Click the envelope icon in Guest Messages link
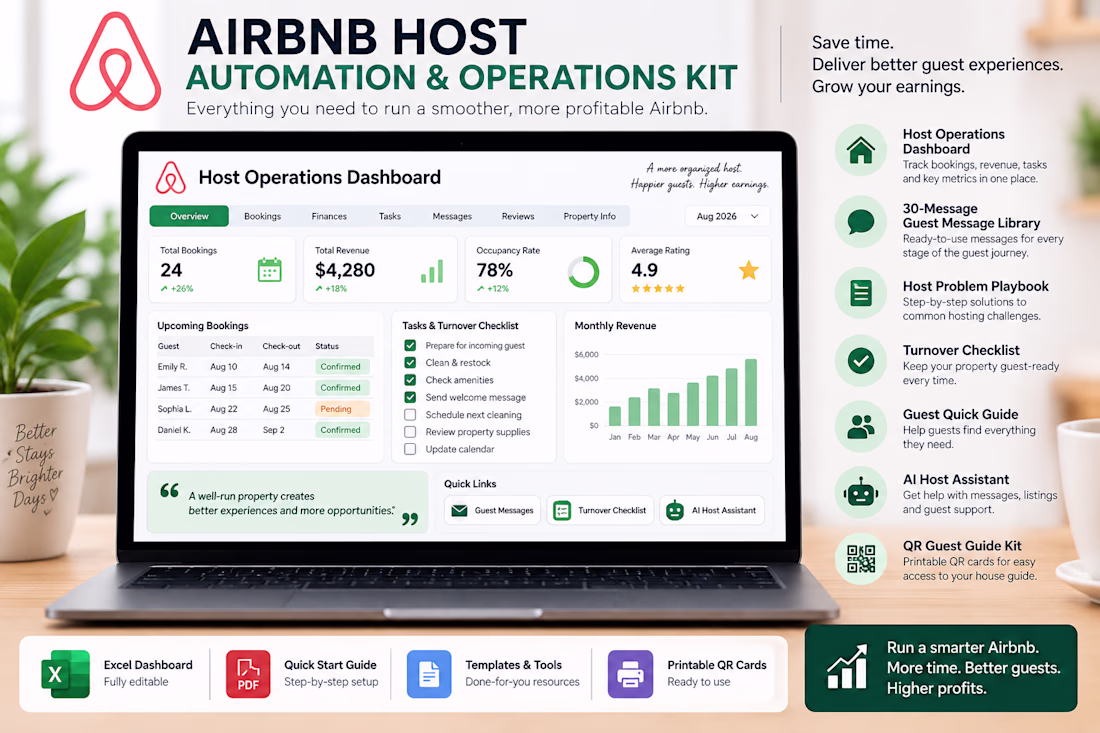 (460, 511)
